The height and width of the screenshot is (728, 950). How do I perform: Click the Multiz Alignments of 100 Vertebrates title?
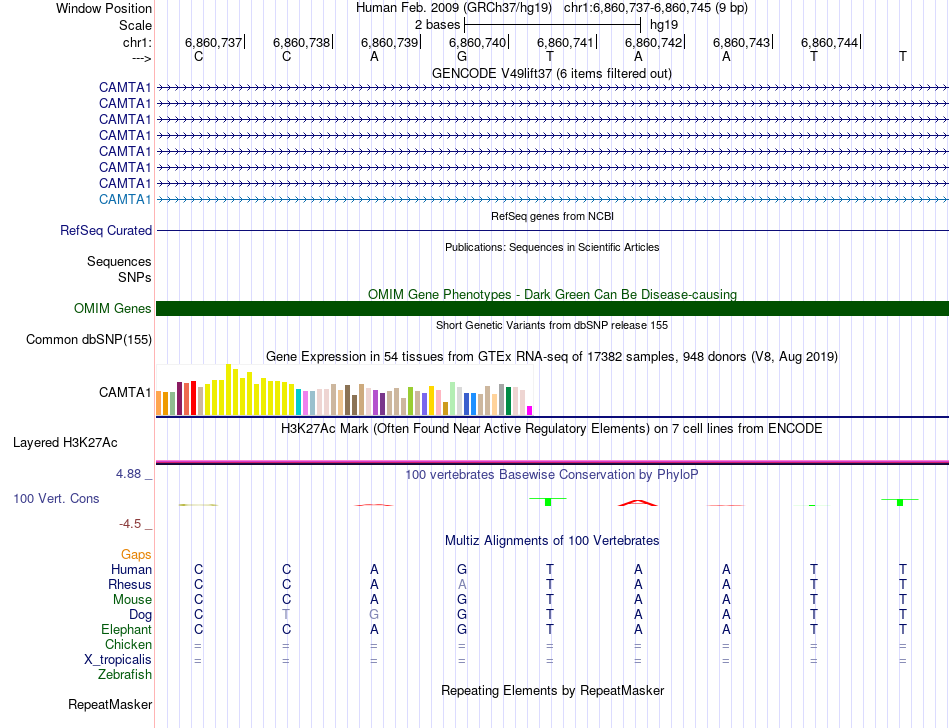[x=552, y=540]
